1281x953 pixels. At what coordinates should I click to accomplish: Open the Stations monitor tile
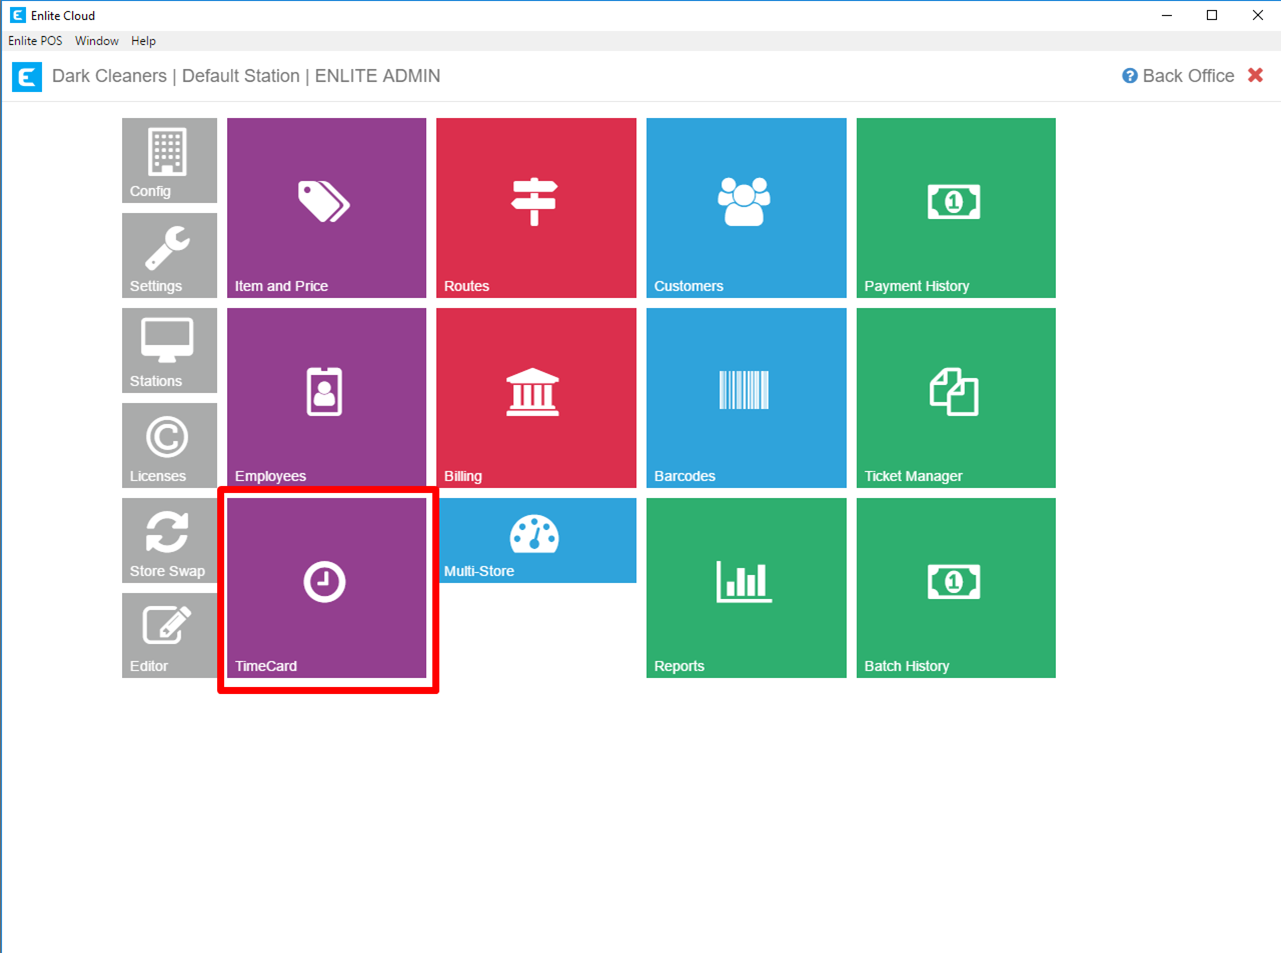(169, 350)
